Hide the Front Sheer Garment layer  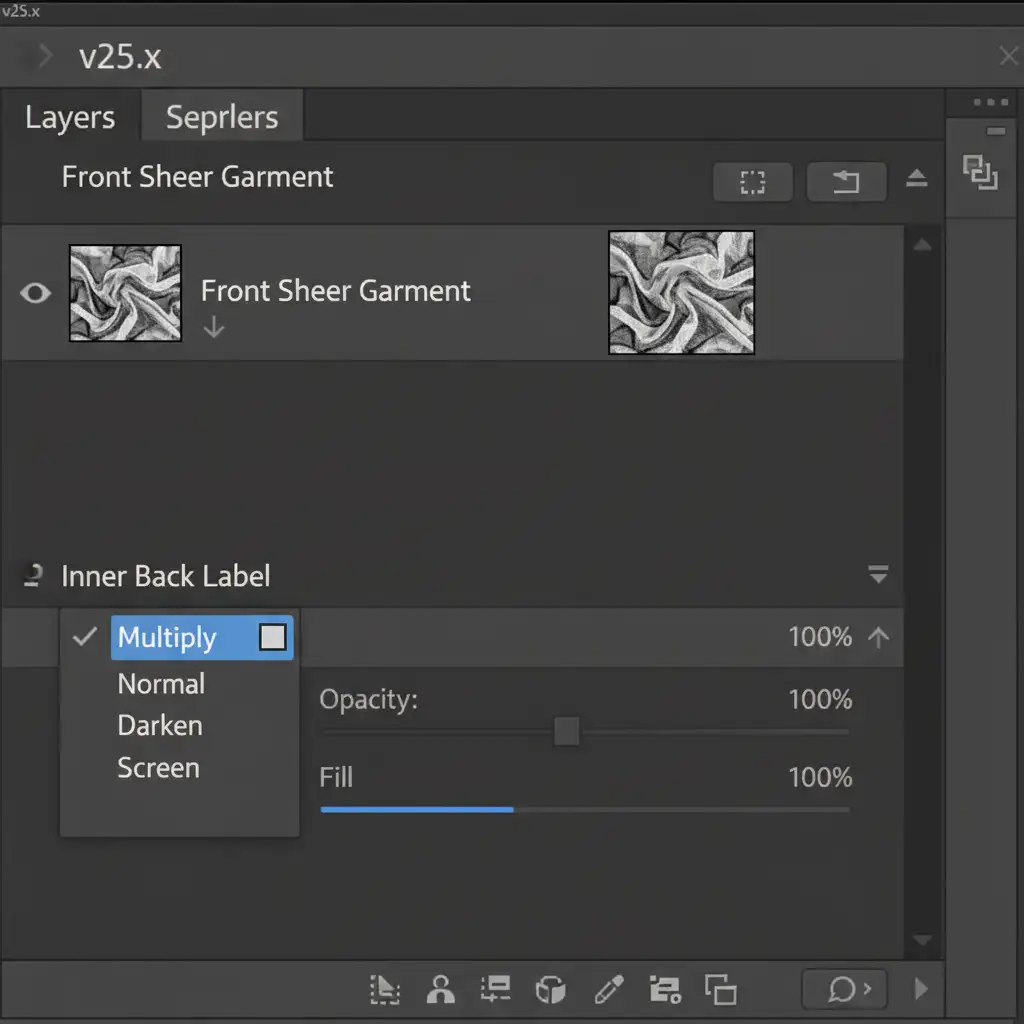click(x=36, y=293)
